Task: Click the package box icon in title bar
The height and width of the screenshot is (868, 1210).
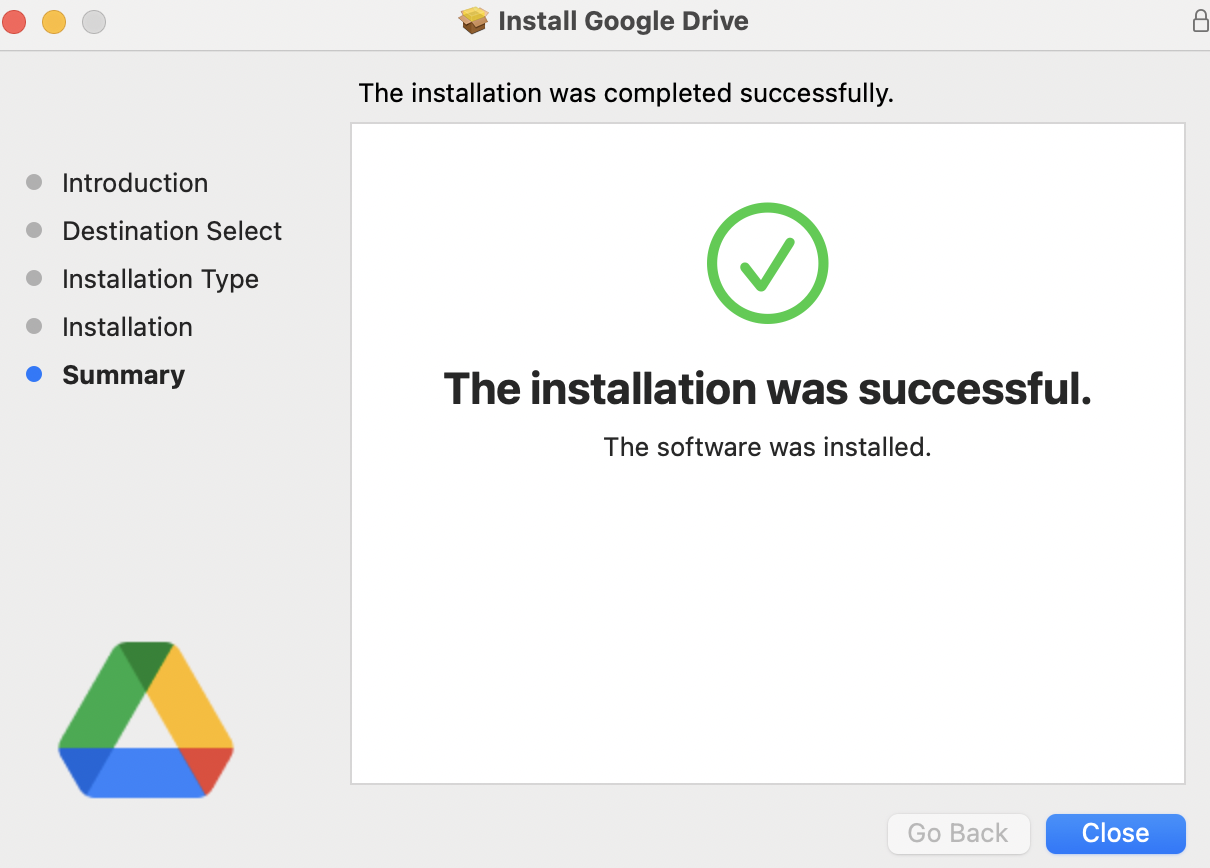Action: click(x=473, y=20)
